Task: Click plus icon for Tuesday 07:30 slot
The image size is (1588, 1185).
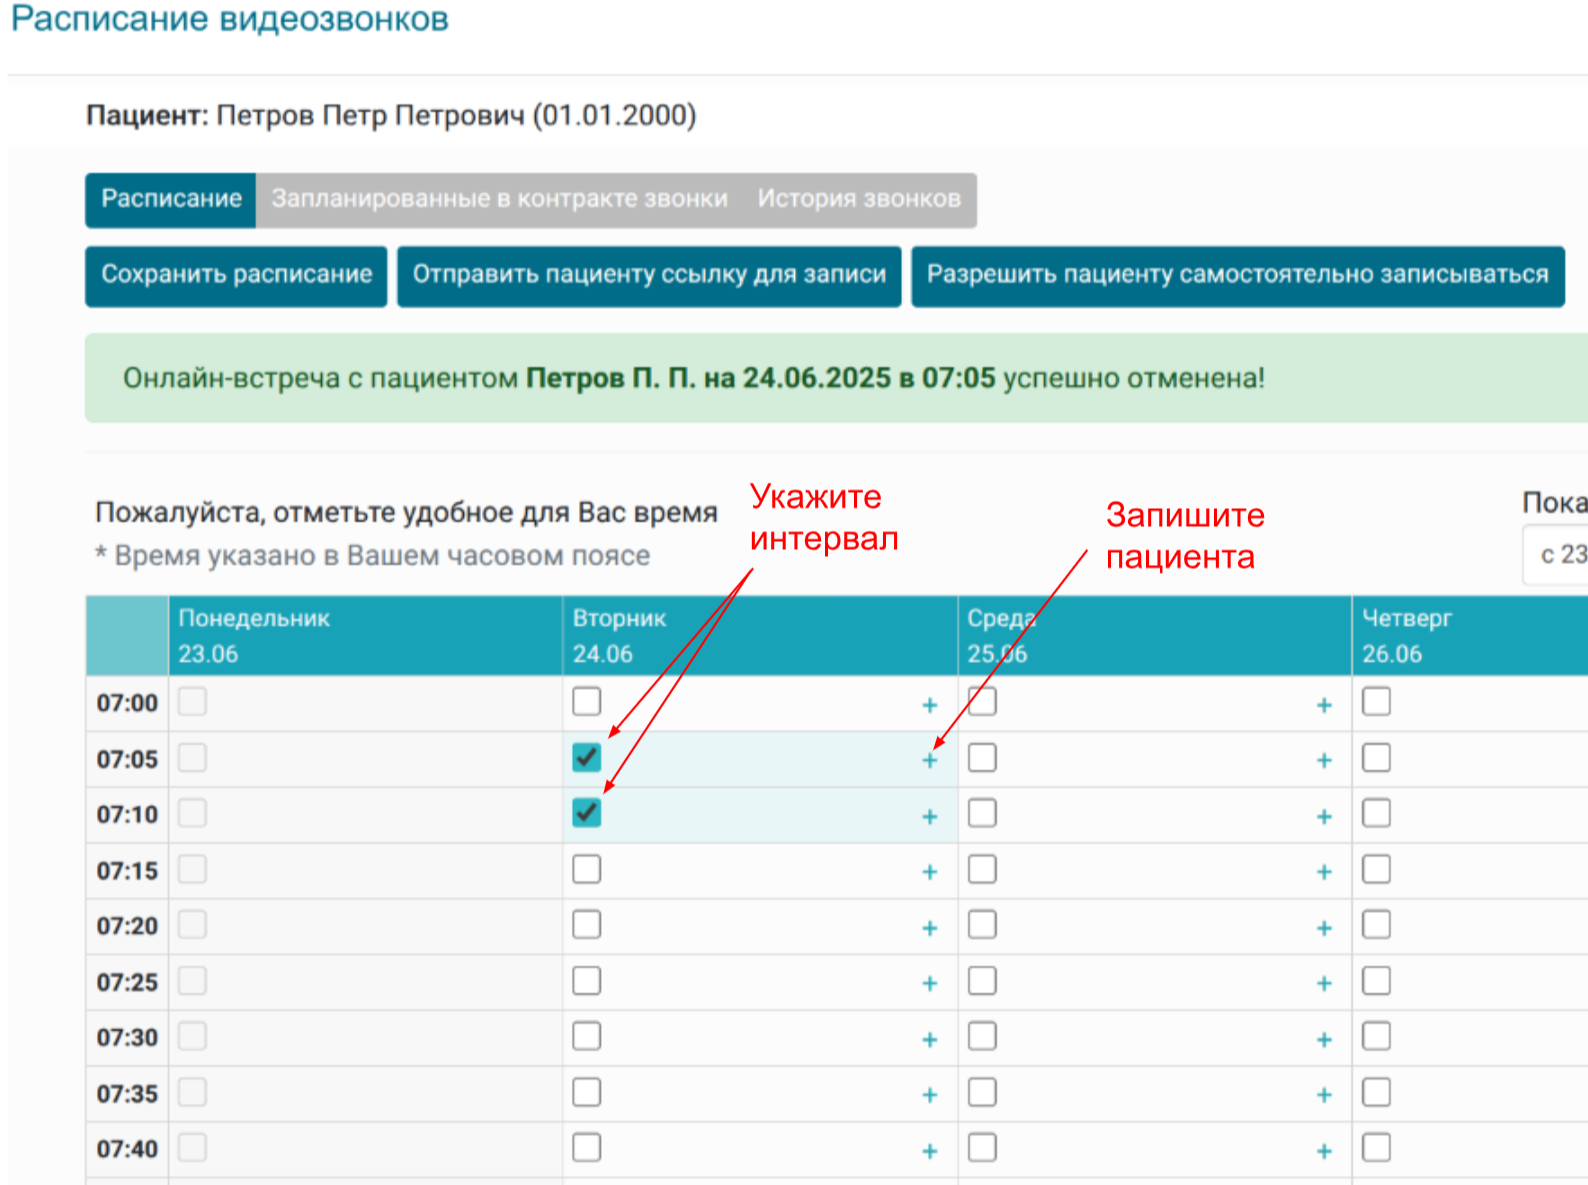Action: click(x=930, y=1040)
